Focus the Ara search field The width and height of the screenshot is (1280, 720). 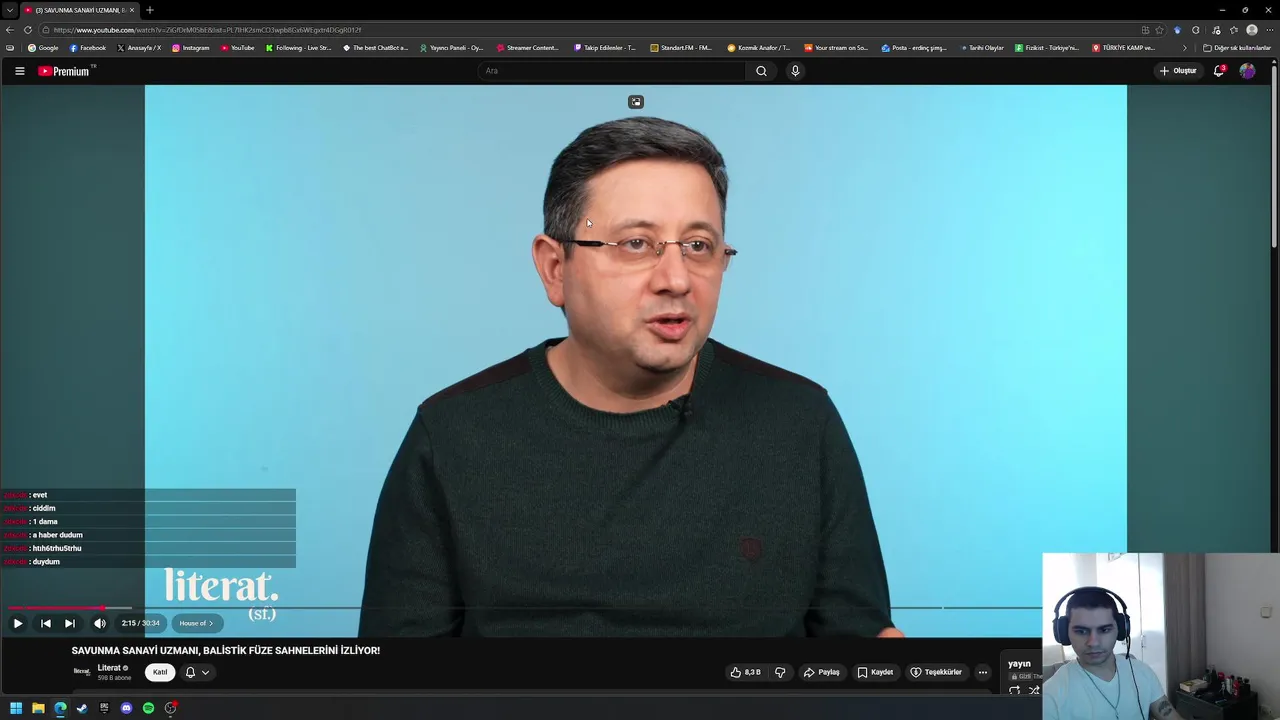(611, 71)
